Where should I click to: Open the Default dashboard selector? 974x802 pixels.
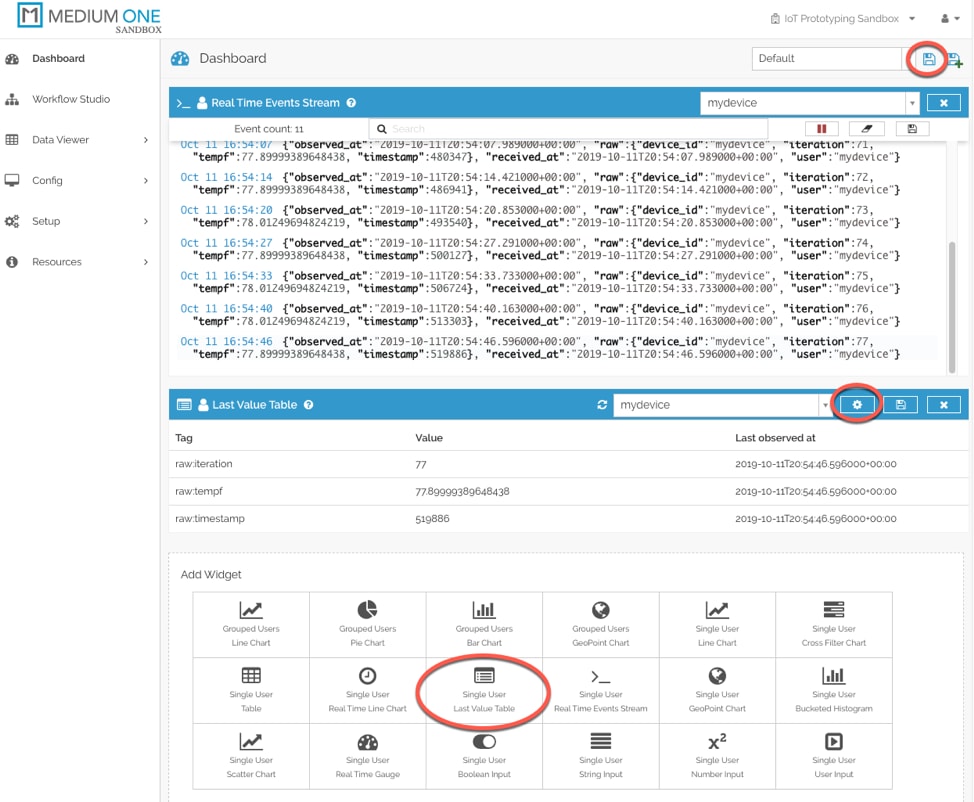click(827, 59)
